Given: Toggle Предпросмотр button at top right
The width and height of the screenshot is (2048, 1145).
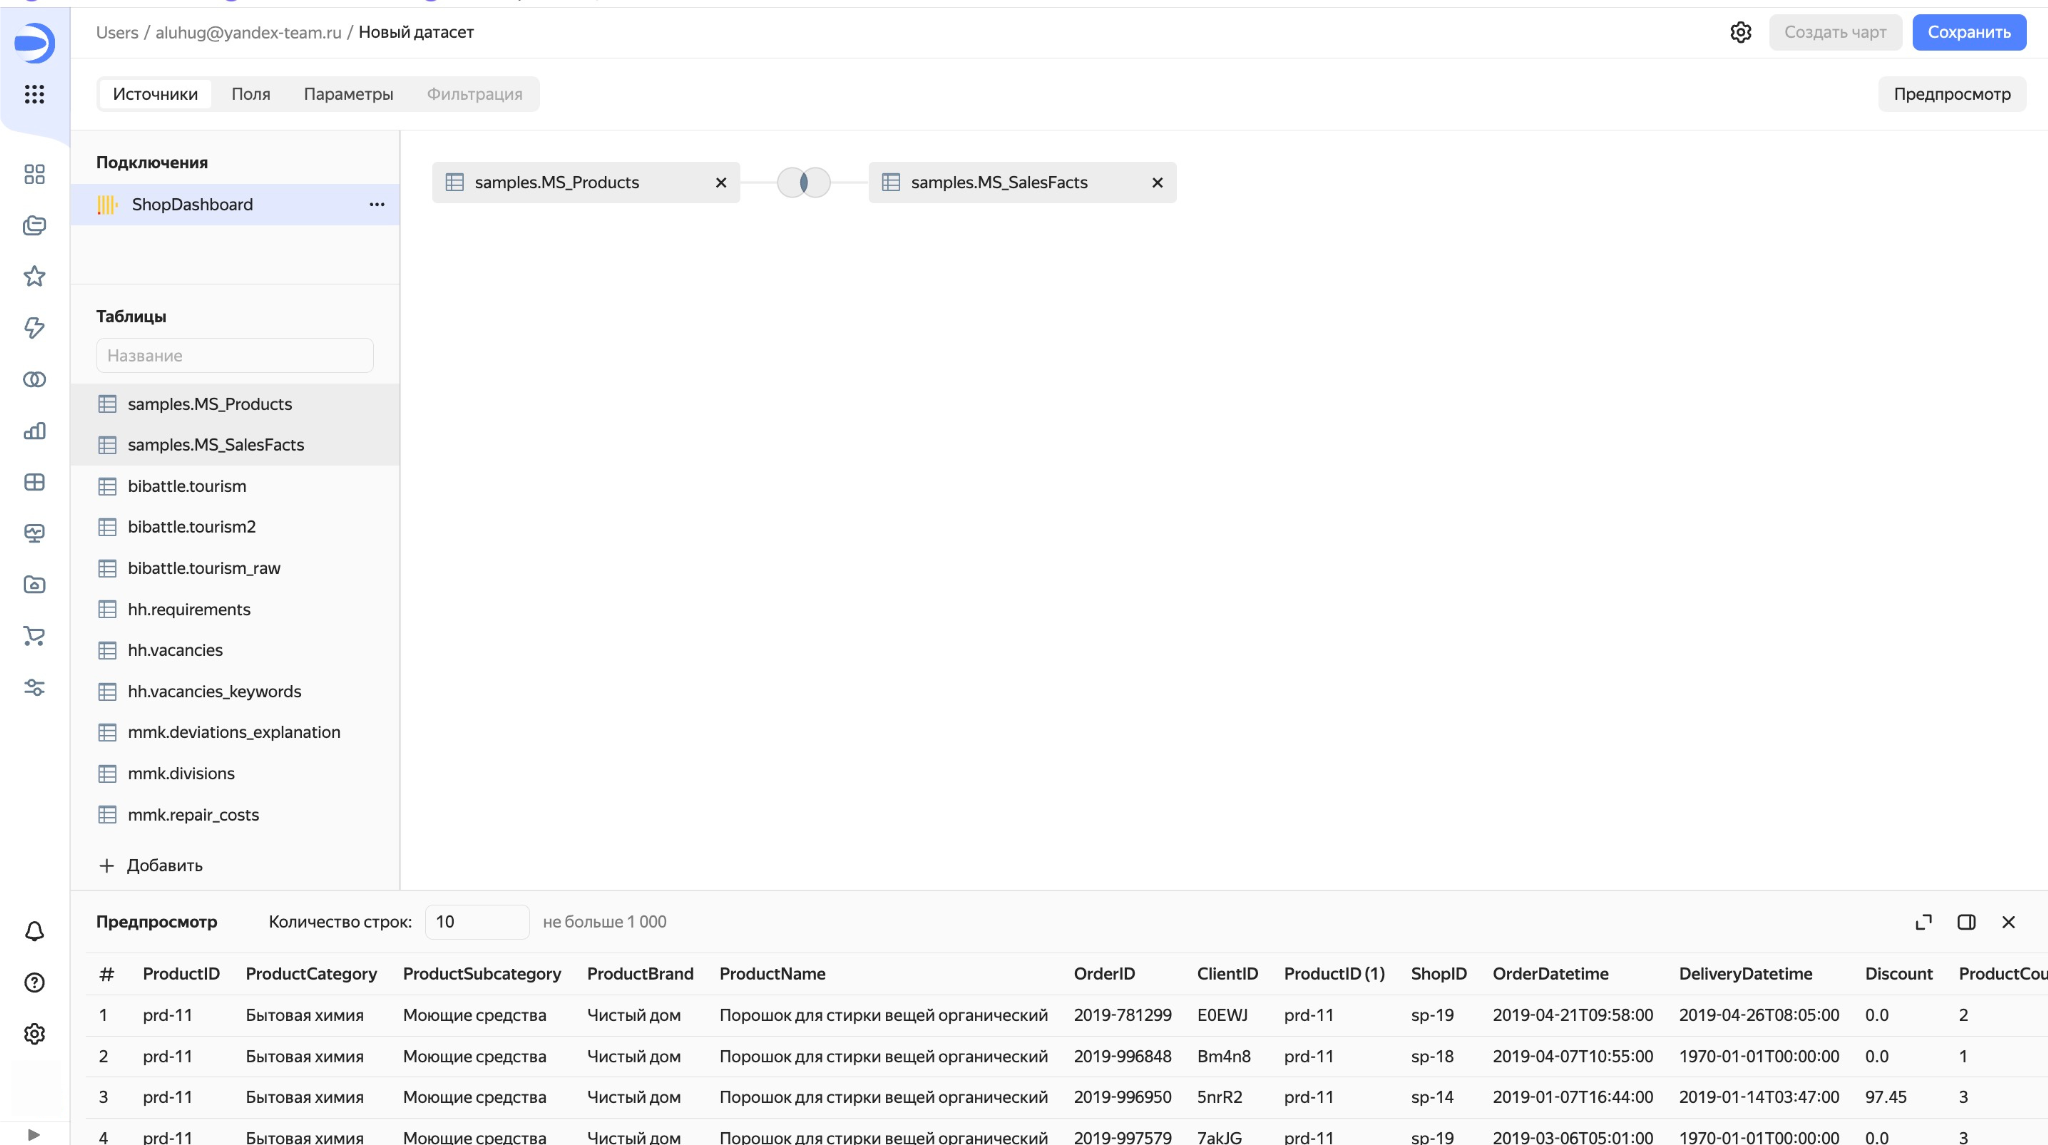Looking at the screenshot, I should point(1951,94).
